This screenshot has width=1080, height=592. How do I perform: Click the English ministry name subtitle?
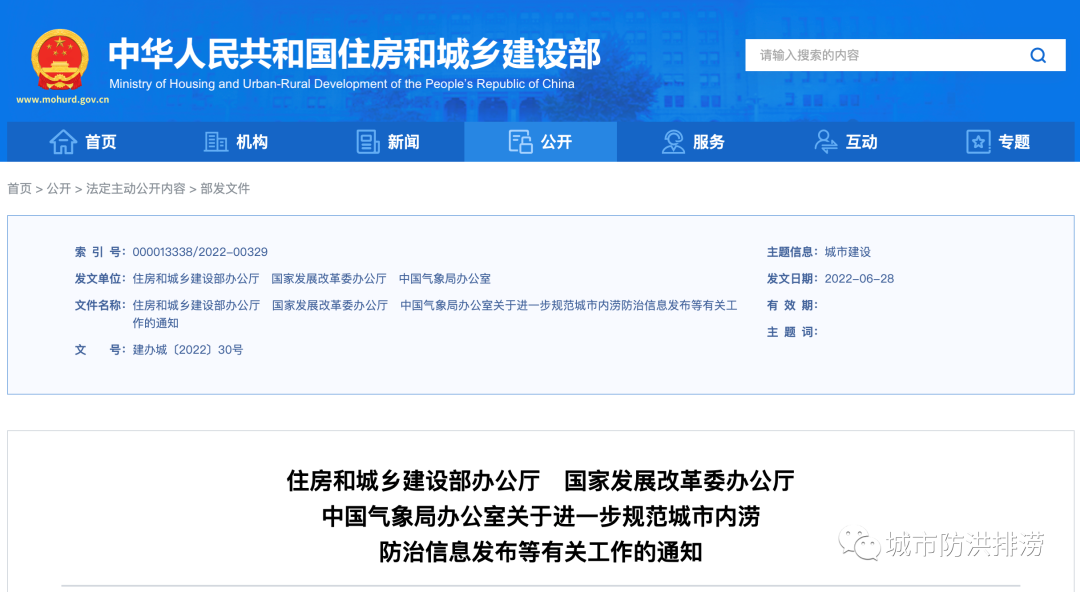(x=342, y=84)
